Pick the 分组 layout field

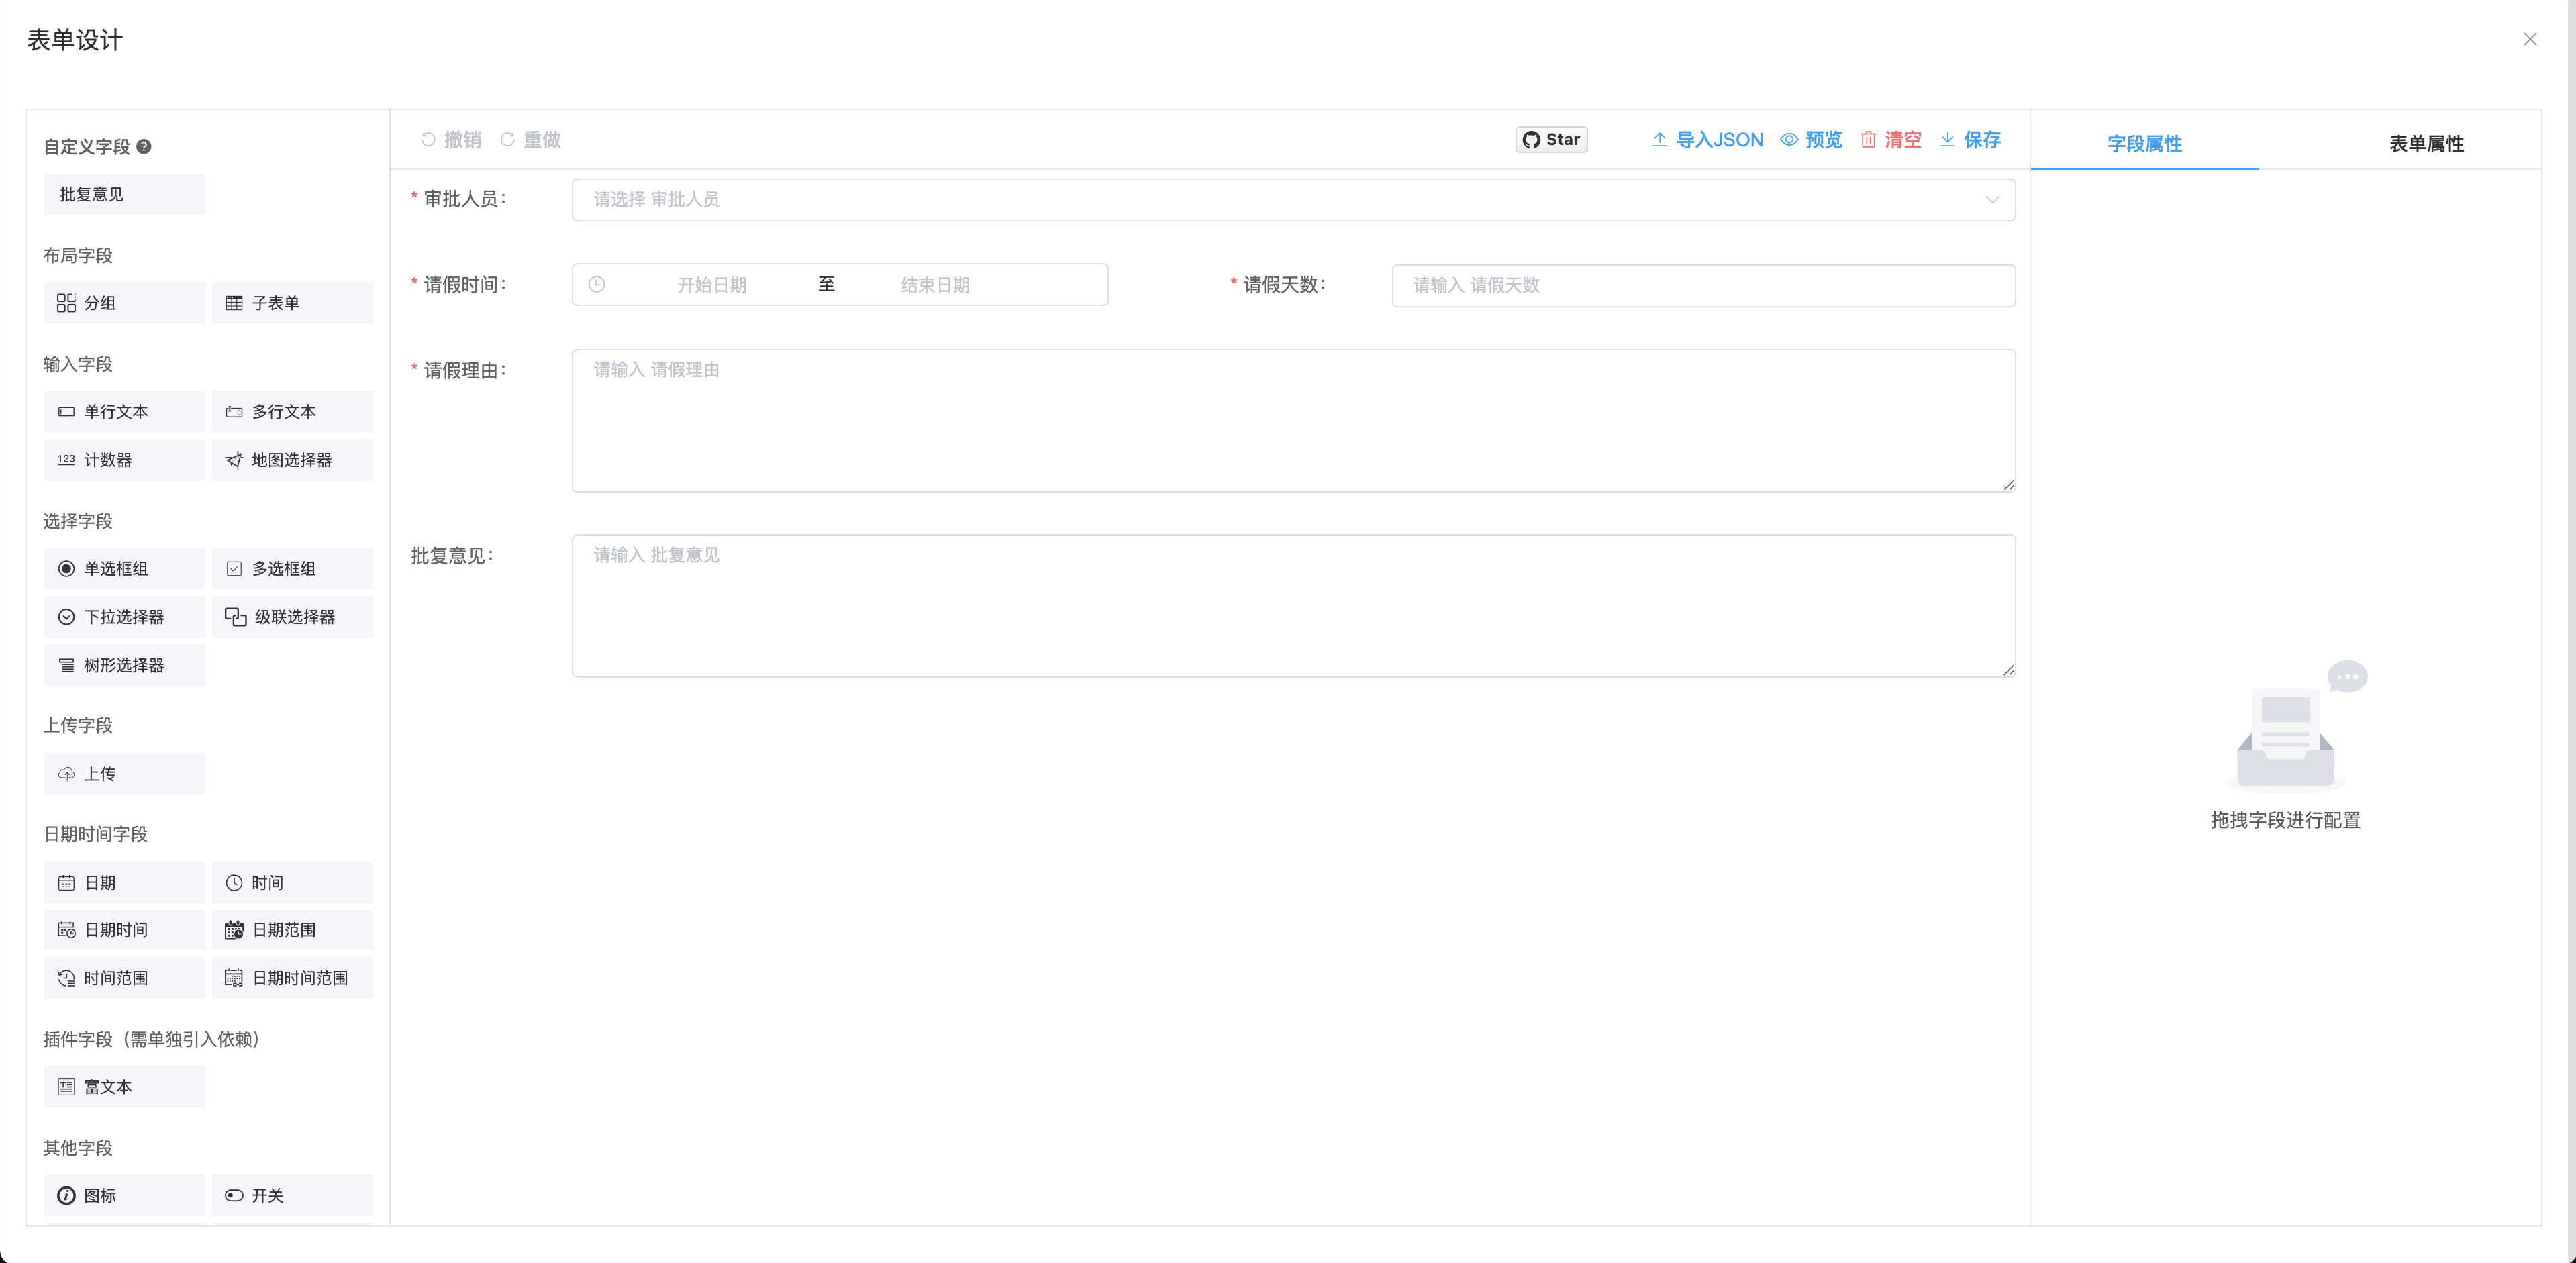coord(124,303)
